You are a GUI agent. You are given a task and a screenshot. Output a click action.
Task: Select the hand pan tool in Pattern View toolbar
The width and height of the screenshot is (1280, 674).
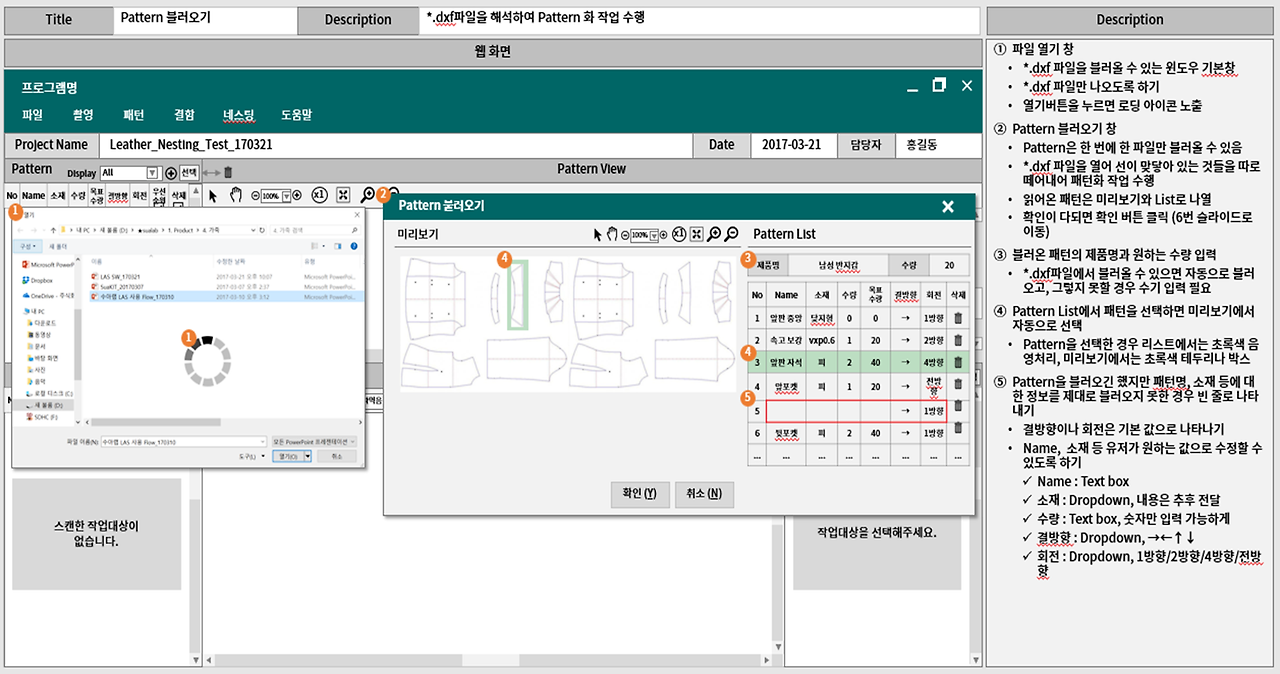tap(236, 195)
